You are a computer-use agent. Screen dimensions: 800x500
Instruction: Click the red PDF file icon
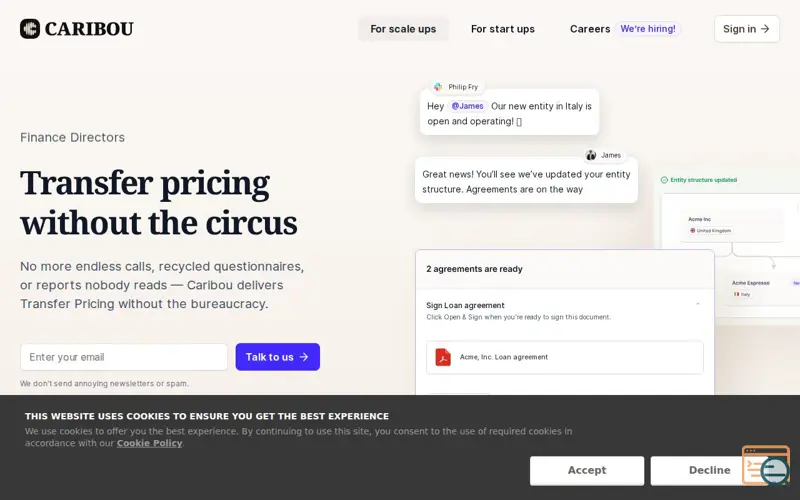(443, 357)
